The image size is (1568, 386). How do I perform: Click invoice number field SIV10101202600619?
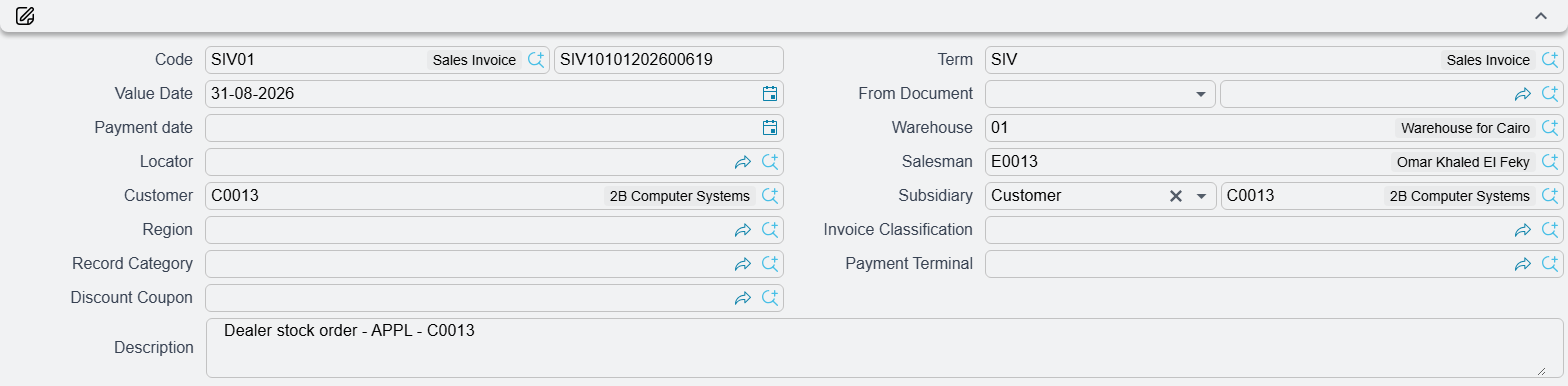point(669,60)
